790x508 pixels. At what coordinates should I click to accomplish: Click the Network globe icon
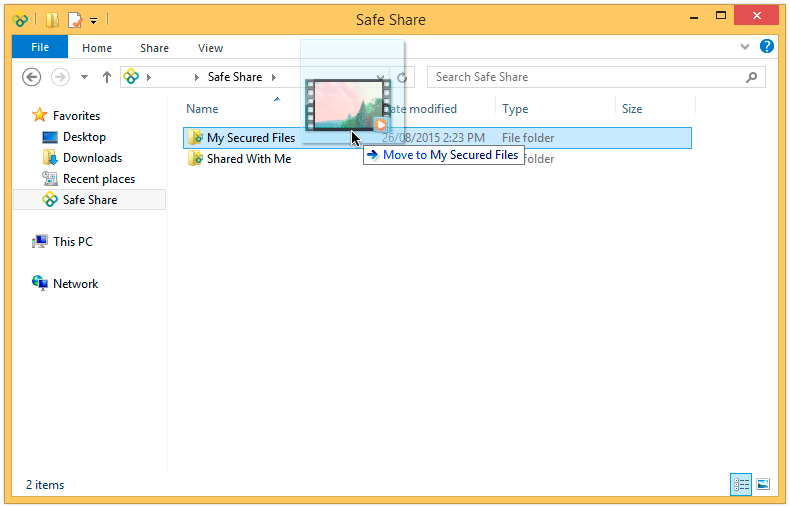39,283
